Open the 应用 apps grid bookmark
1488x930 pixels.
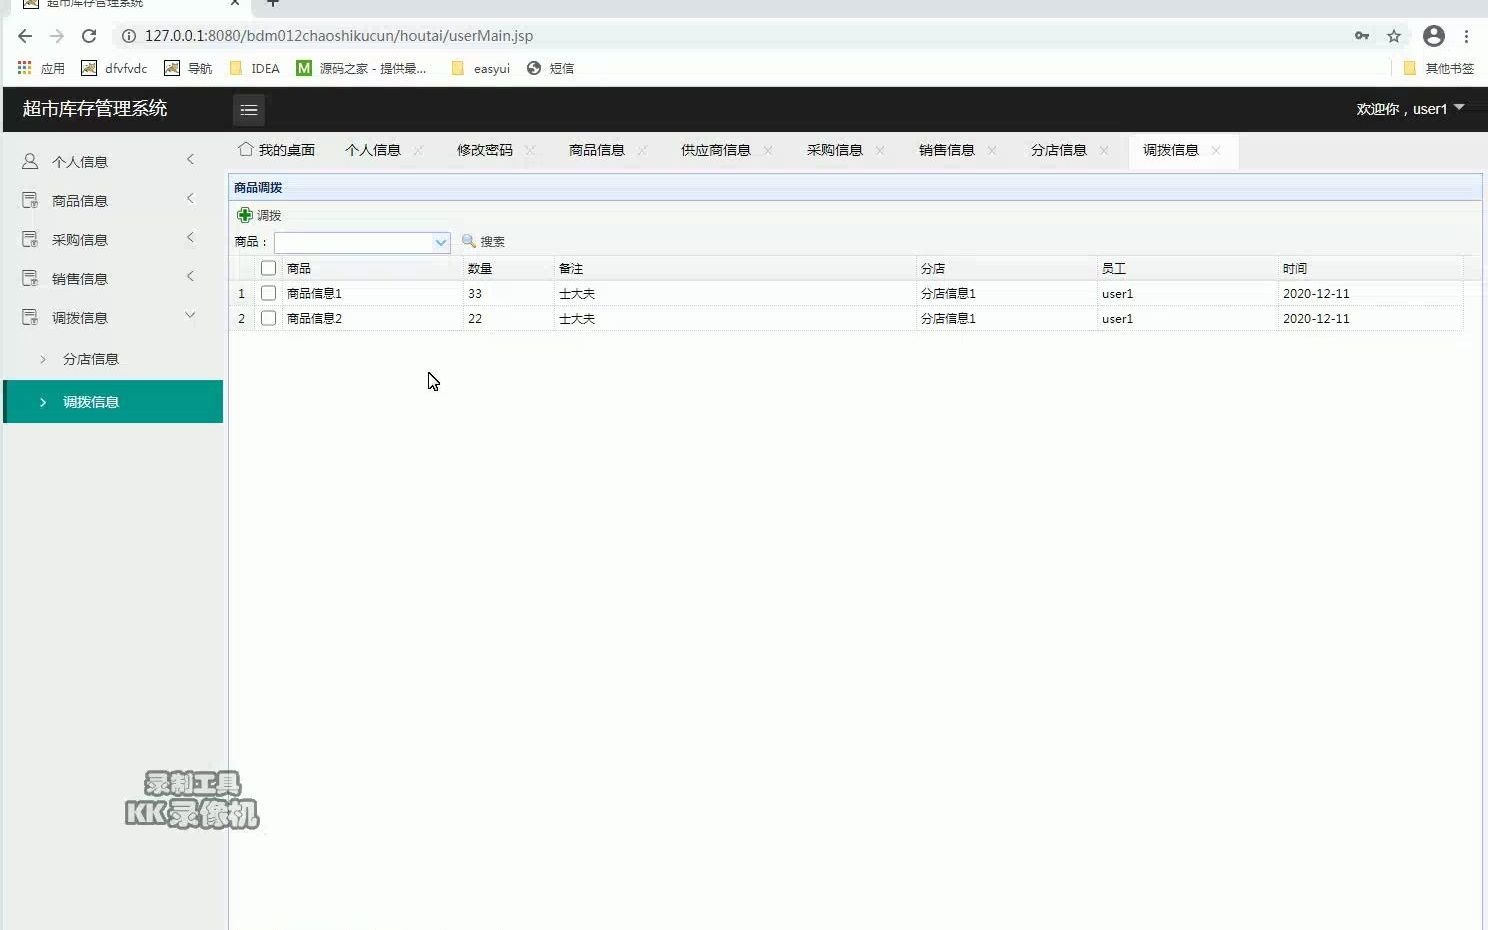[x=41, y=68]
